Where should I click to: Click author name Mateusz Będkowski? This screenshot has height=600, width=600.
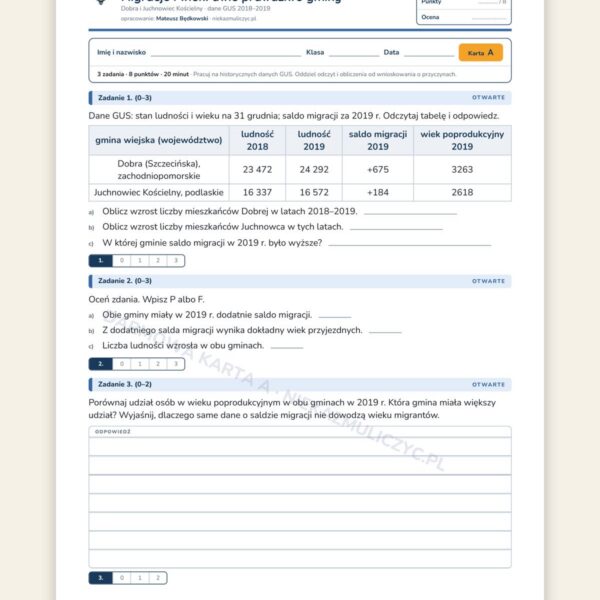click(x=182, y=18)
